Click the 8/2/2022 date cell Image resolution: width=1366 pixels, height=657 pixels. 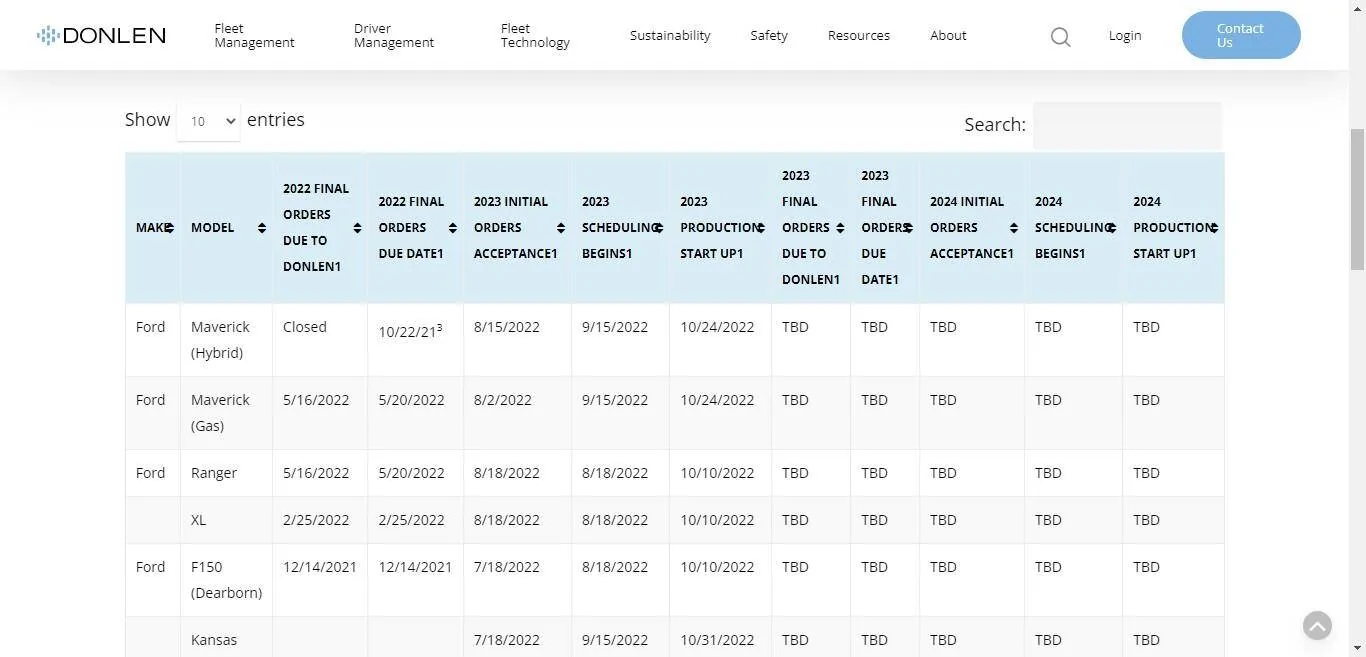[517, 413]
